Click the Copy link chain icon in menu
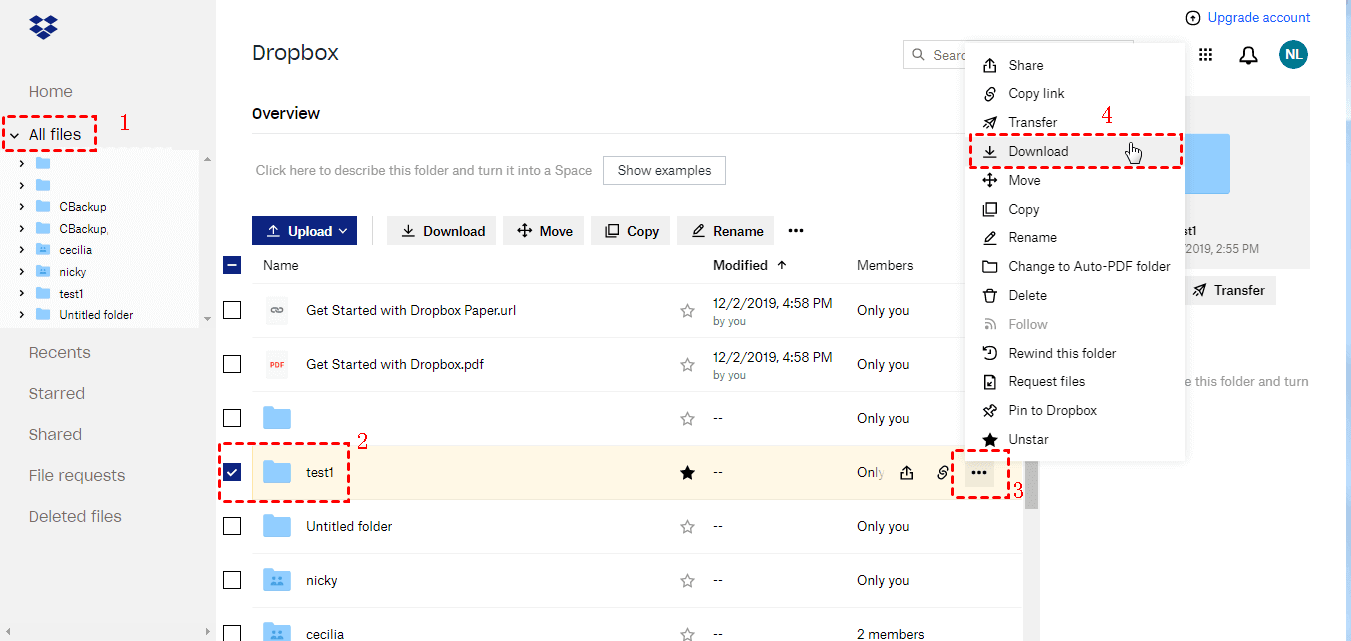This screenshot has width=1351, height=641. click(x=990, y=94)
